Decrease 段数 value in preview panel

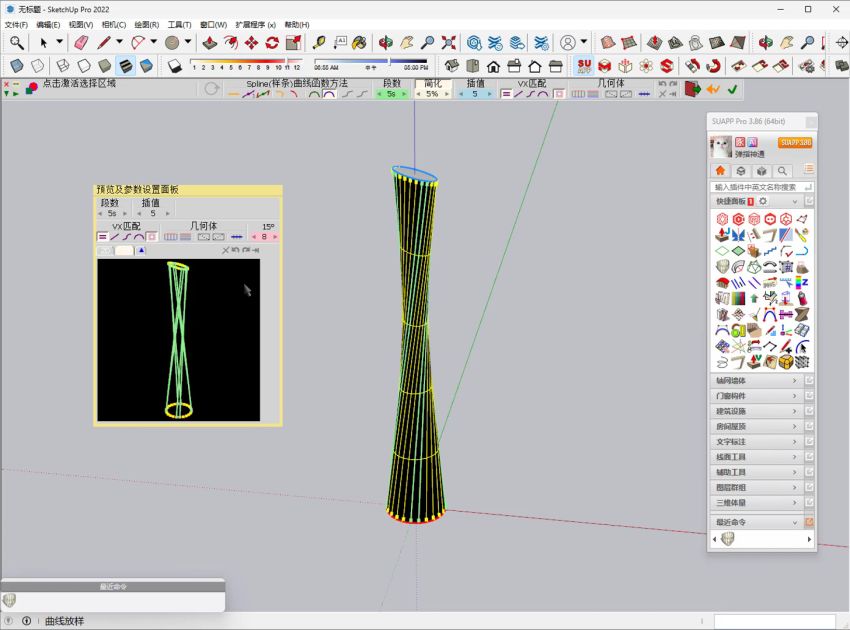pos(100,214)
